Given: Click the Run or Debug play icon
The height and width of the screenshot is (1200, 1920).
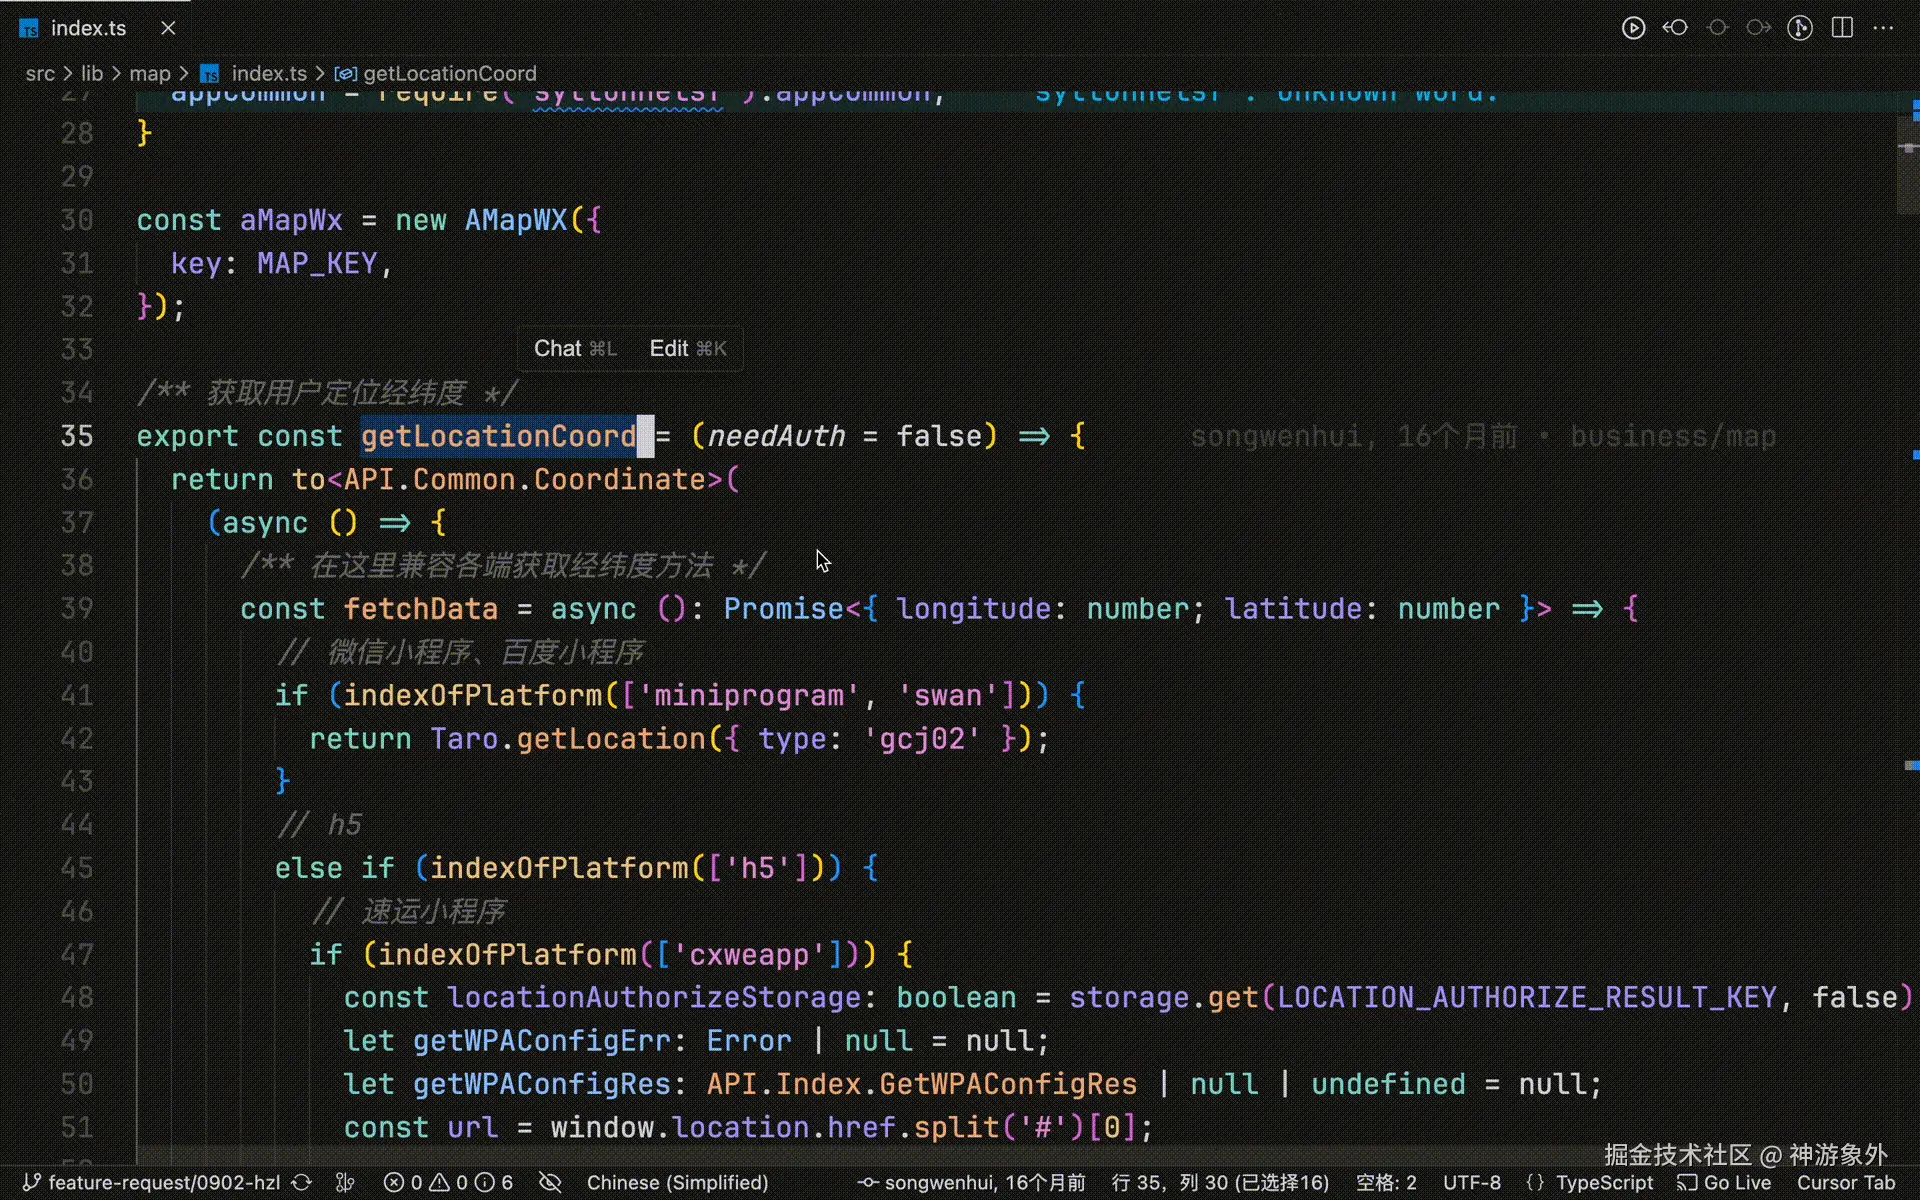Looking at the screenshot, I should (x=1633, y=28).
